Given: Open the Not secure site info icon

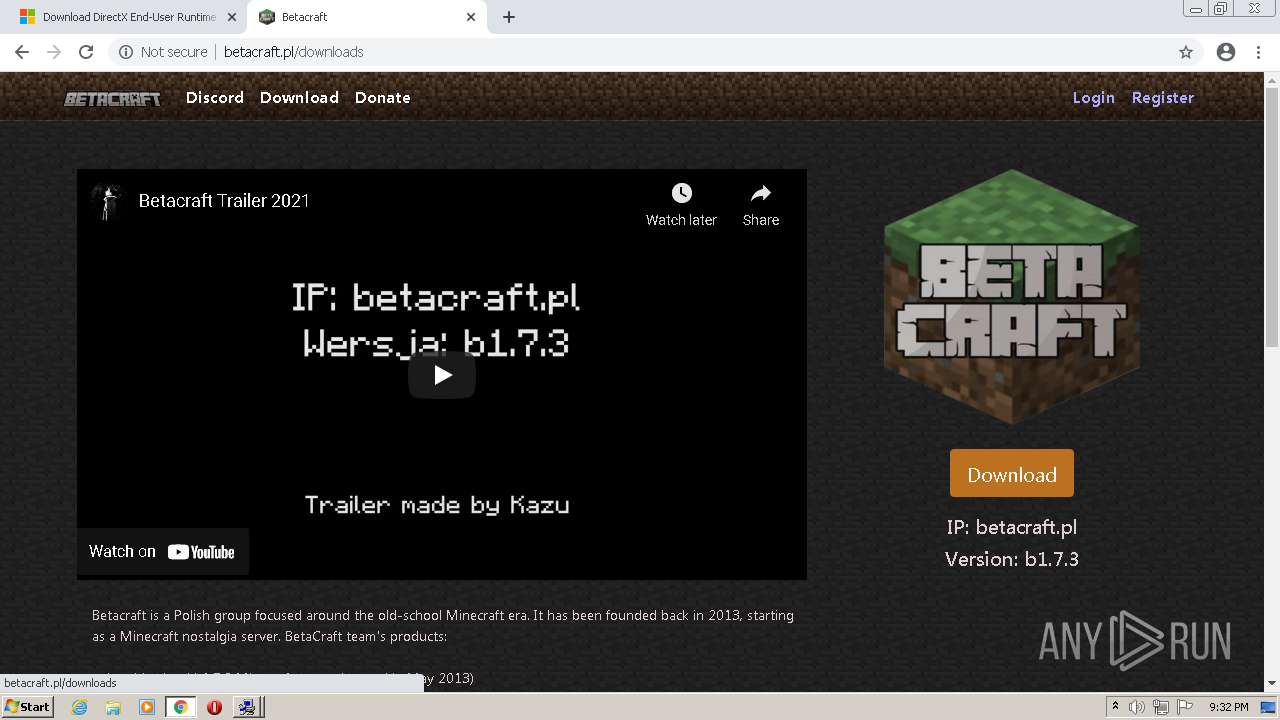Looking at the screenshot, I should click(126, 52).
